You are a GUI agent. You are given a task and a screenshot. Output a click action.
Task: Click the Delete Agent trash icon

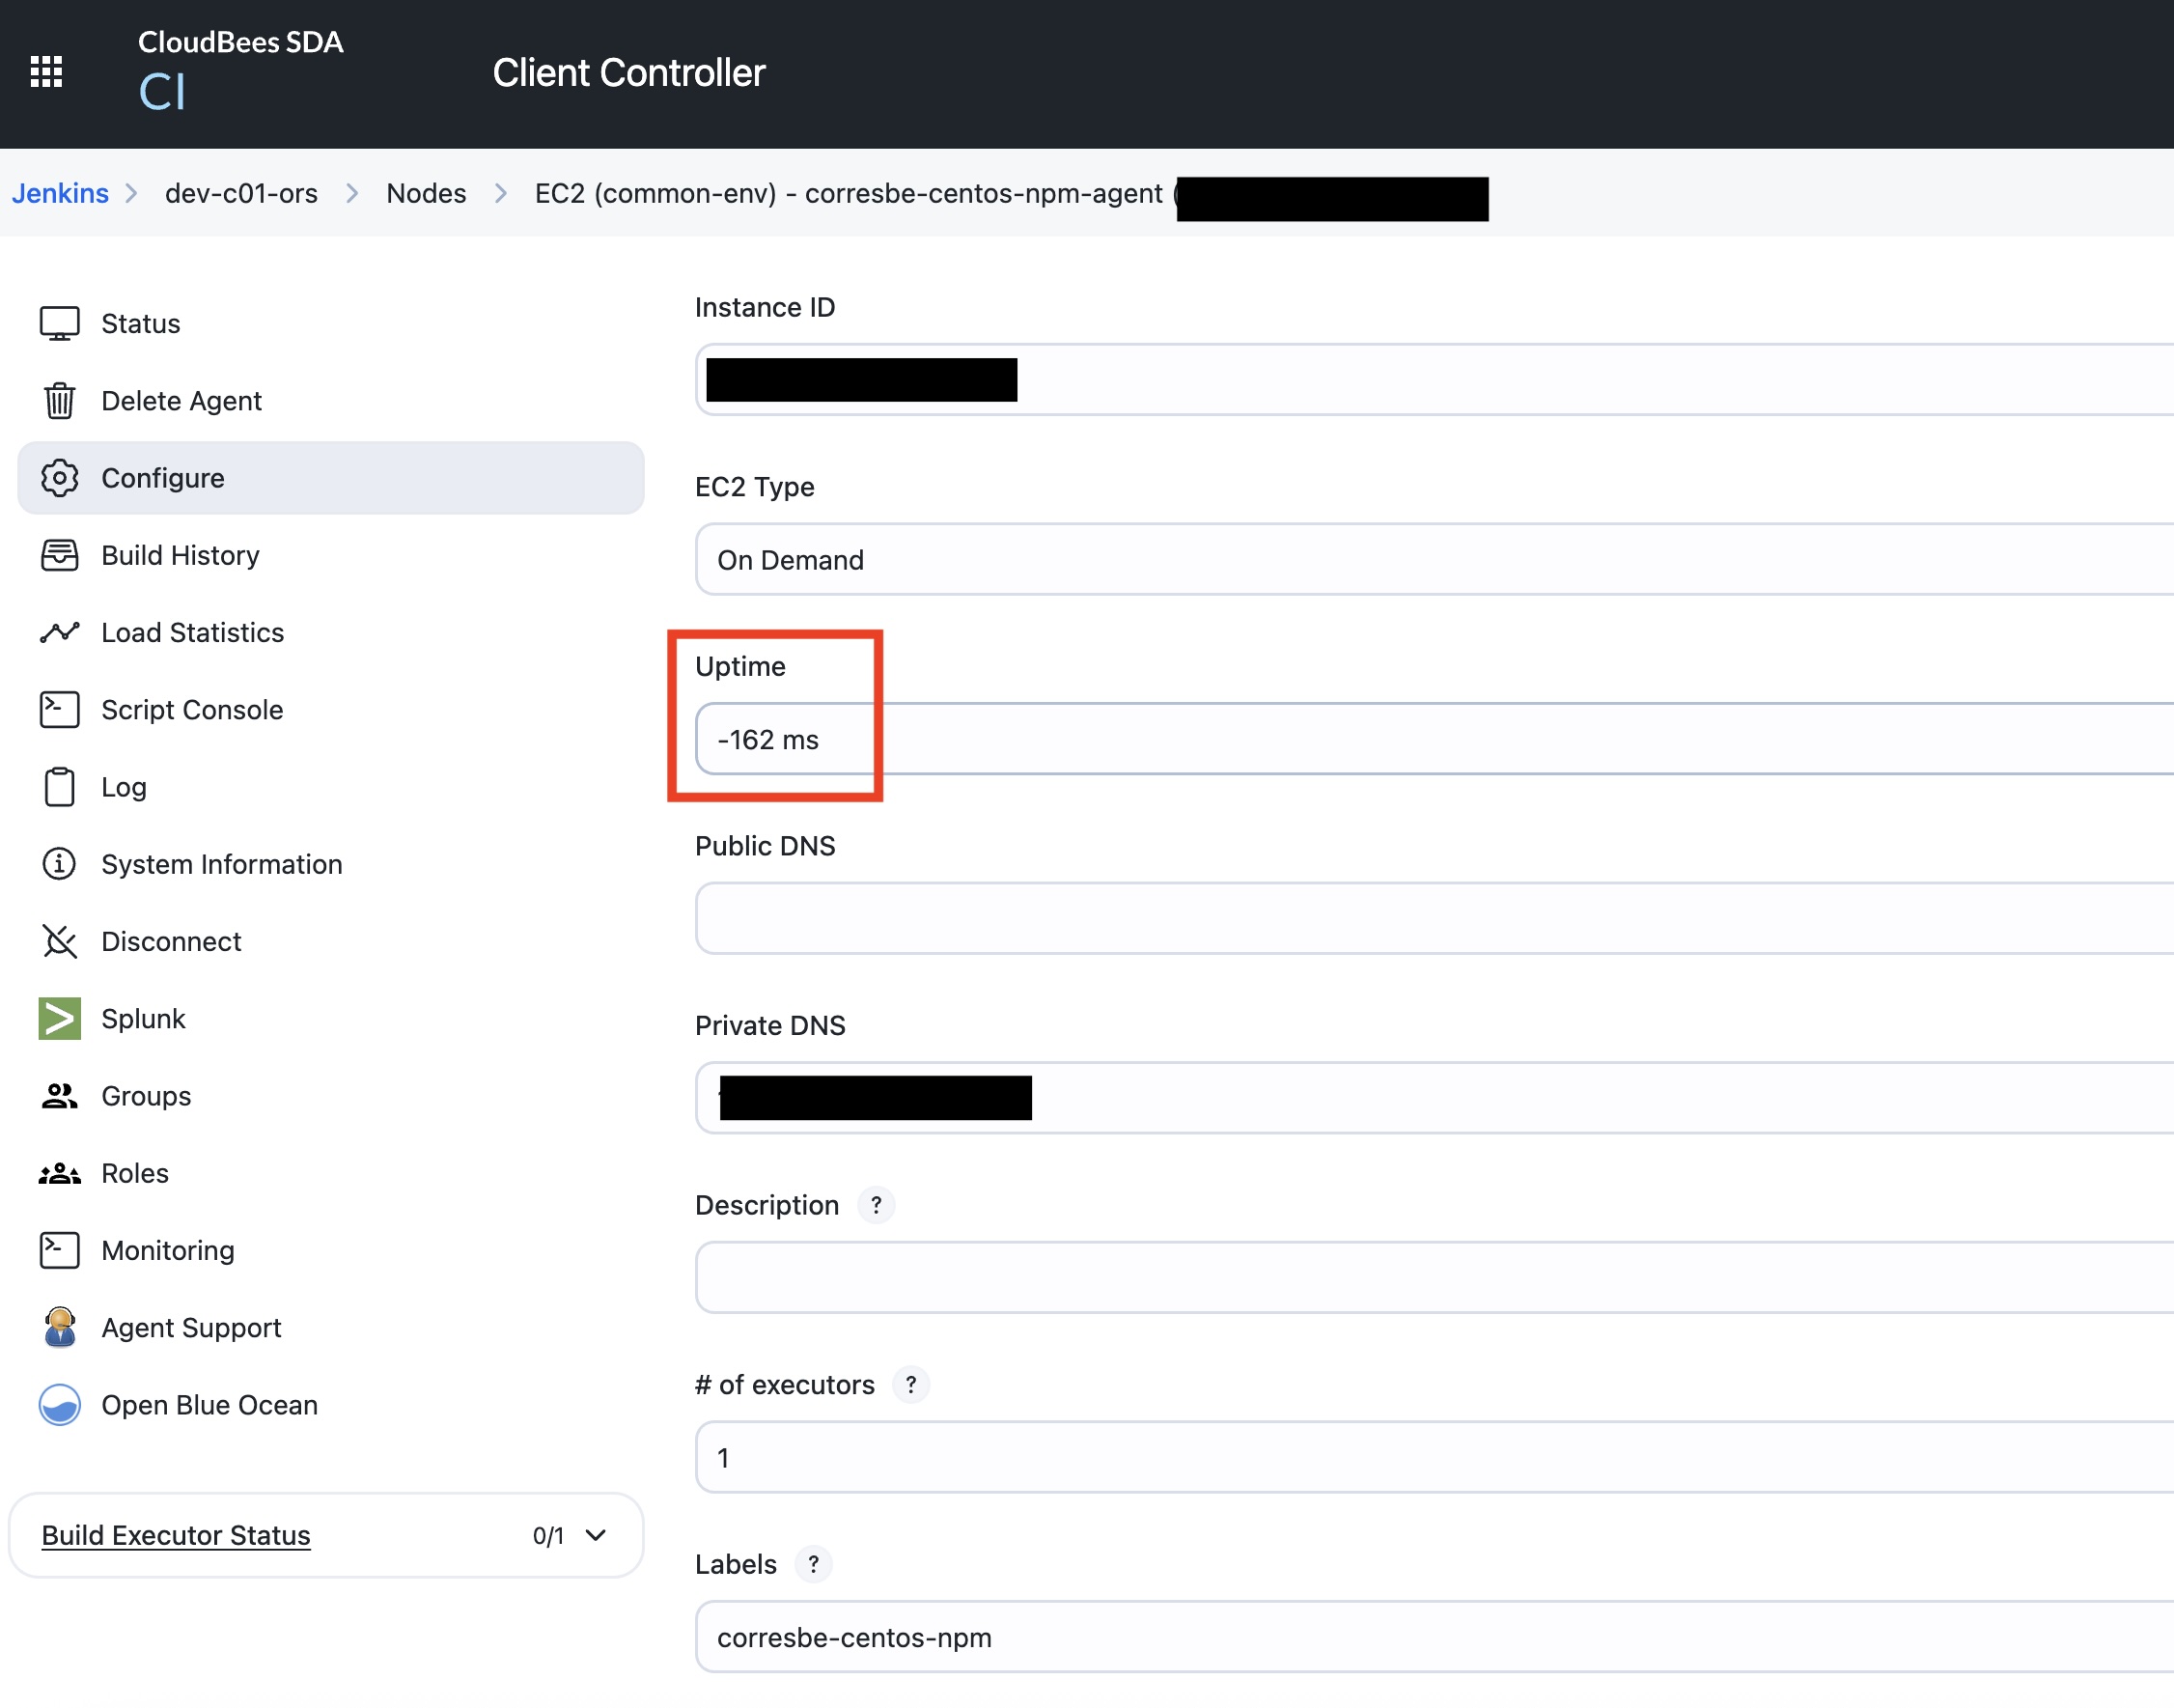59,401
